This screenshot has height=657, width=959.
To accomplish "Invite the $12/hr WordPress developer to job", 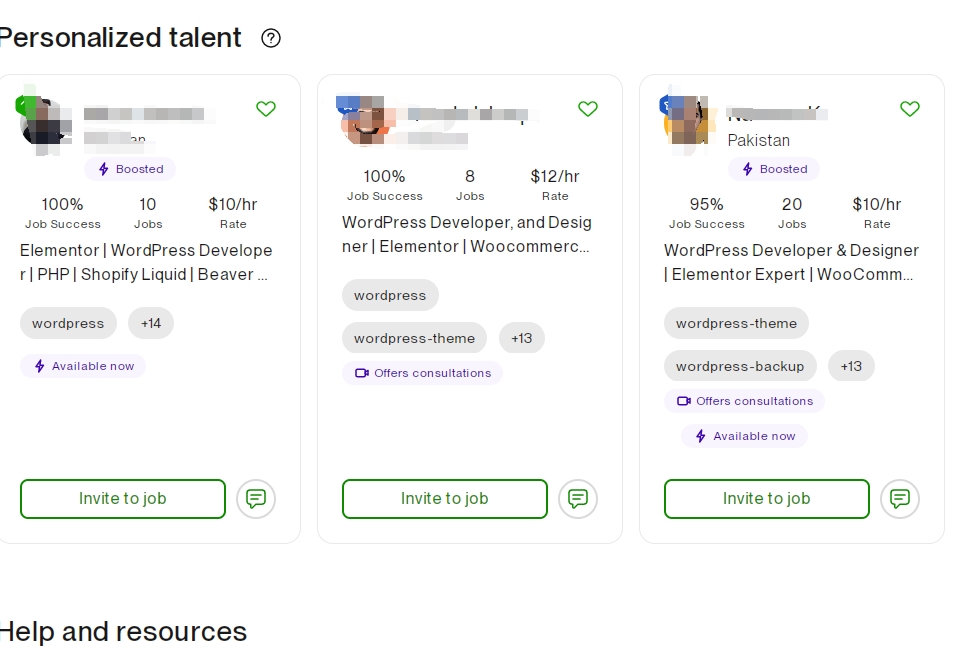I will [445, 499].
